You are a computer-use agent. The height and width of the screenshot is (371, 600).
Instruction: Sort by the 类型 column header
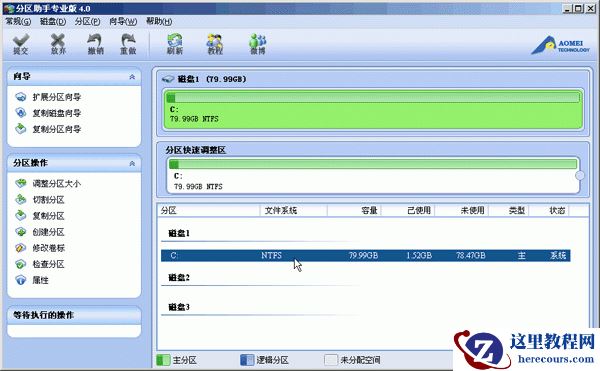tap(509, 210)
